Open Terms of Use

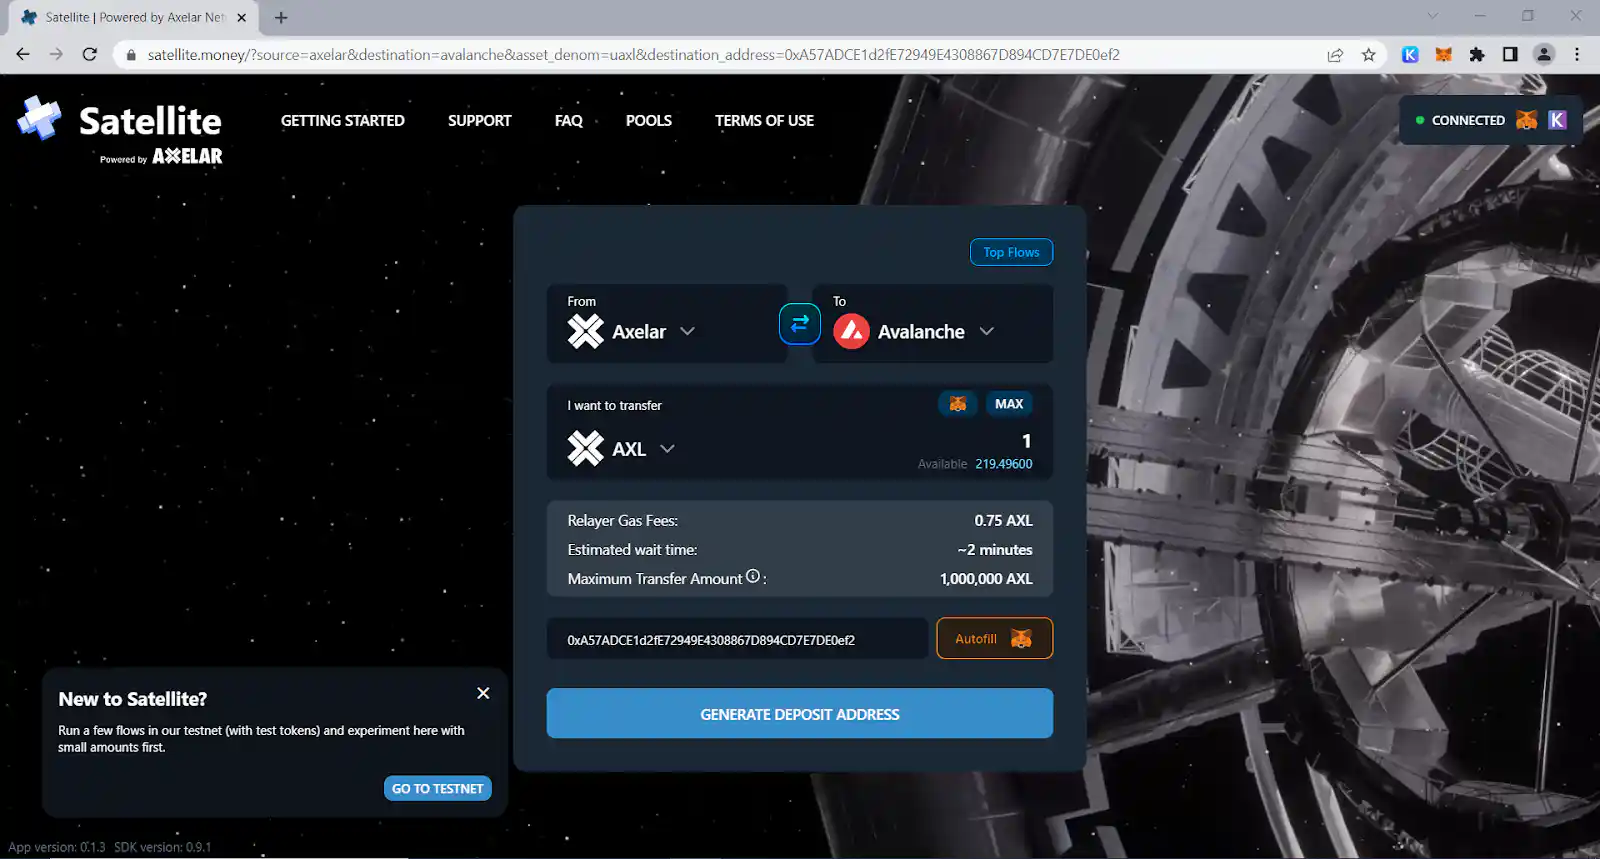(x=764, y=120)
